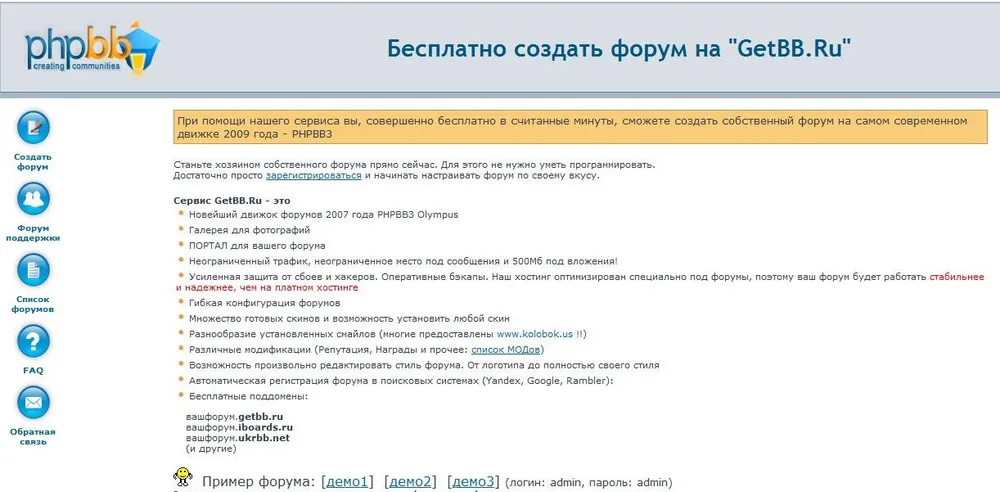Click the orange notice box about PHPBB3
Viewport: 1000px width, 492px height.
point(580,127)
